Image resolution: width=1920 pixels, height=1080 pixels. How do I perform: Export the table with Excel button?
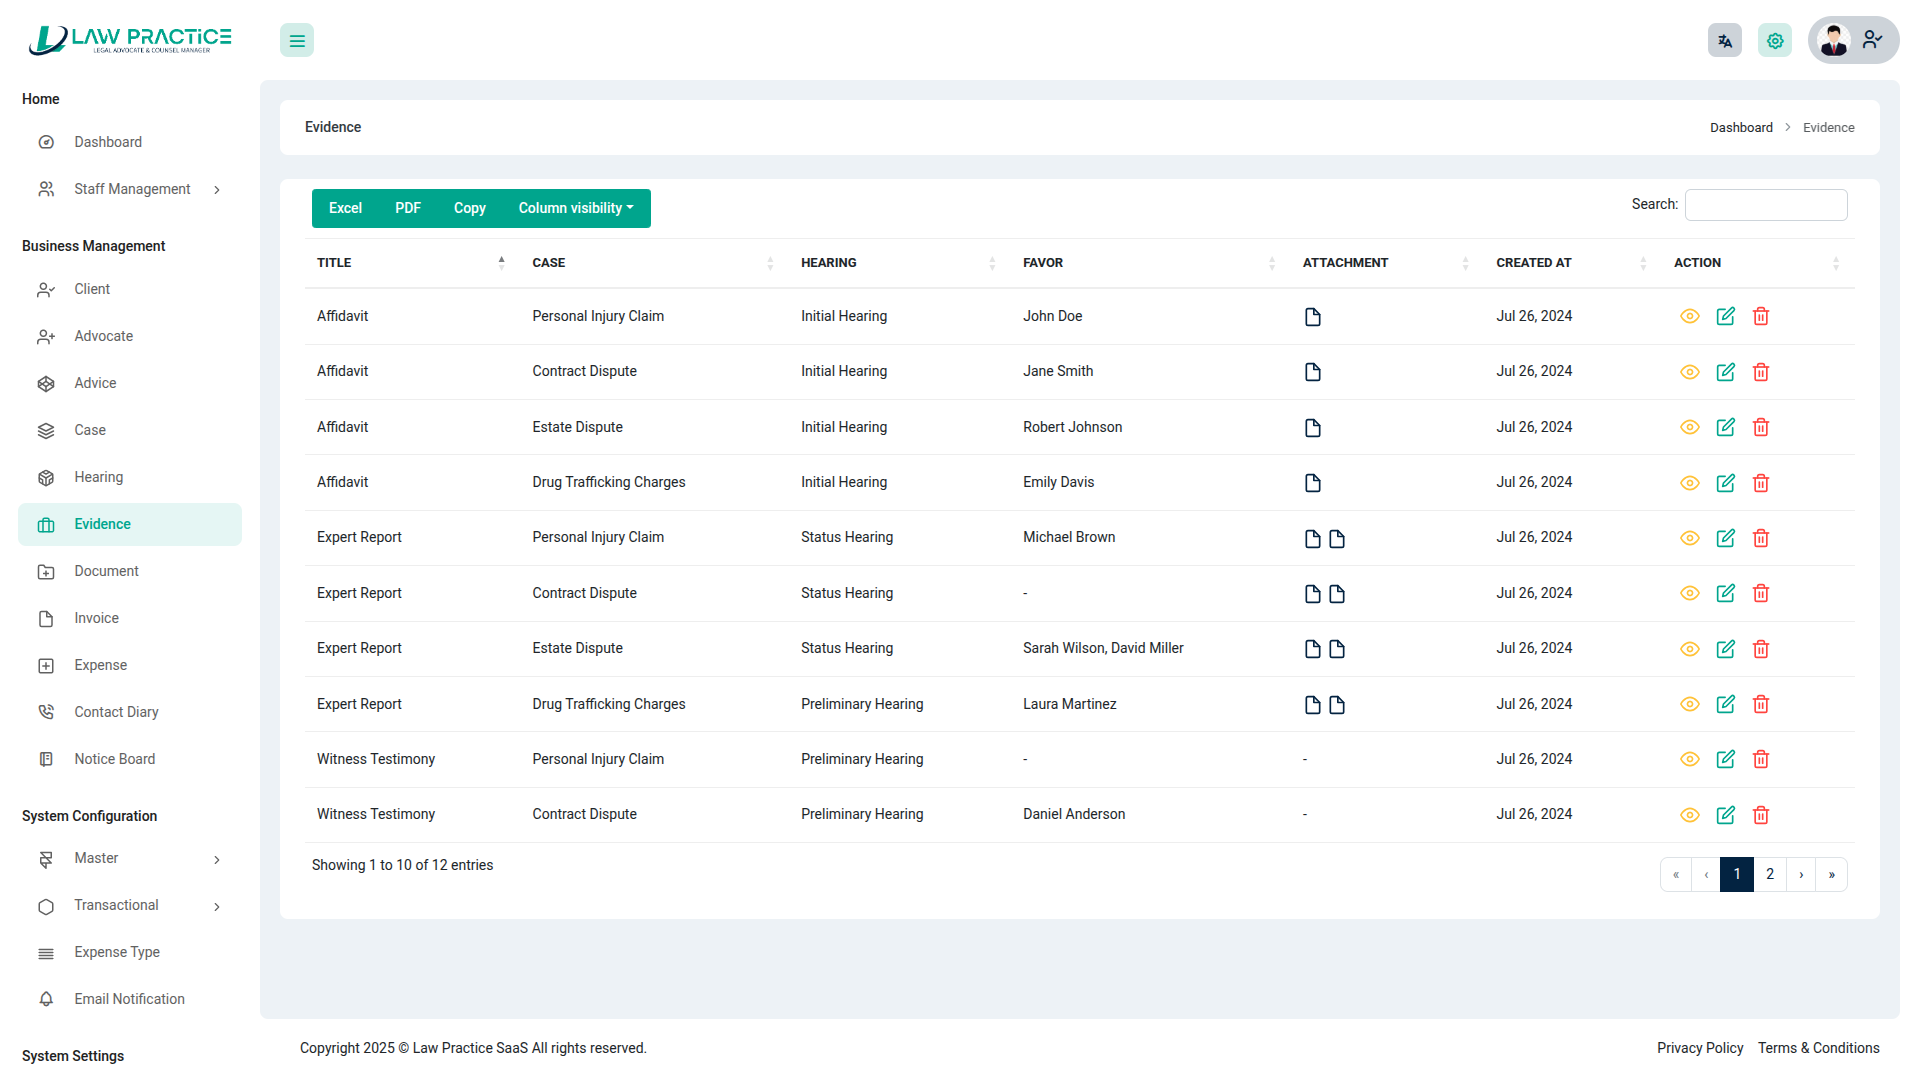point(345,208)
